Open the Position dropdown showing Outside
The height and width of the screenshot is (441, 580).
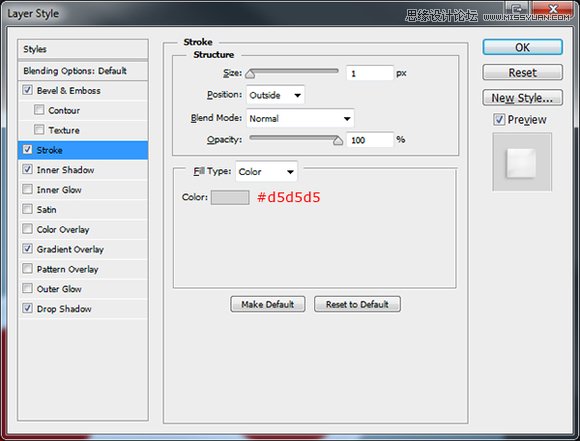[275, 95]
